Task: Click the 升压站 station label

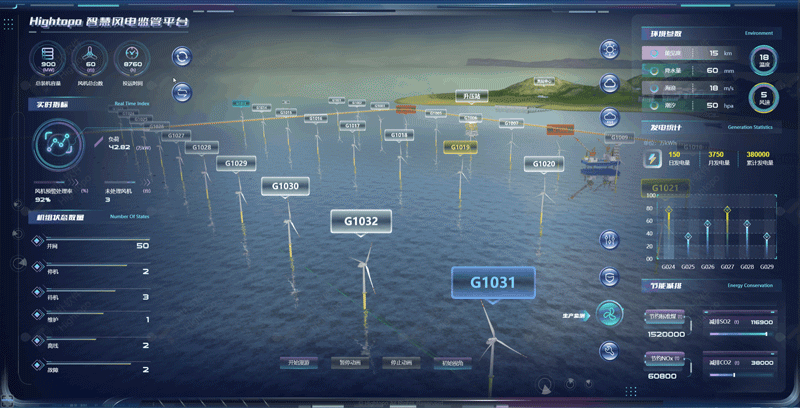Action: (471, 96)
